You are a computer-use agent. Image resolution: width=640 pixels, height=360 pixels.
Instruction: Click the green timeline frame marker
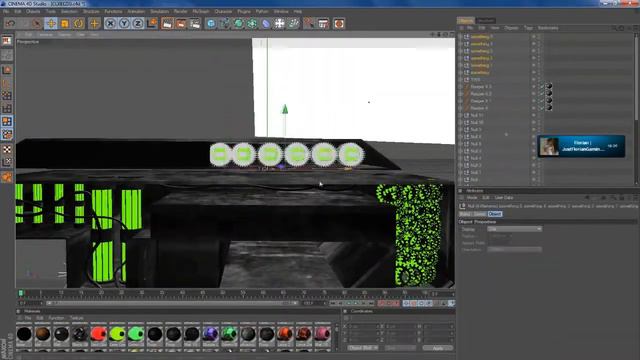[x=21, y=293]
